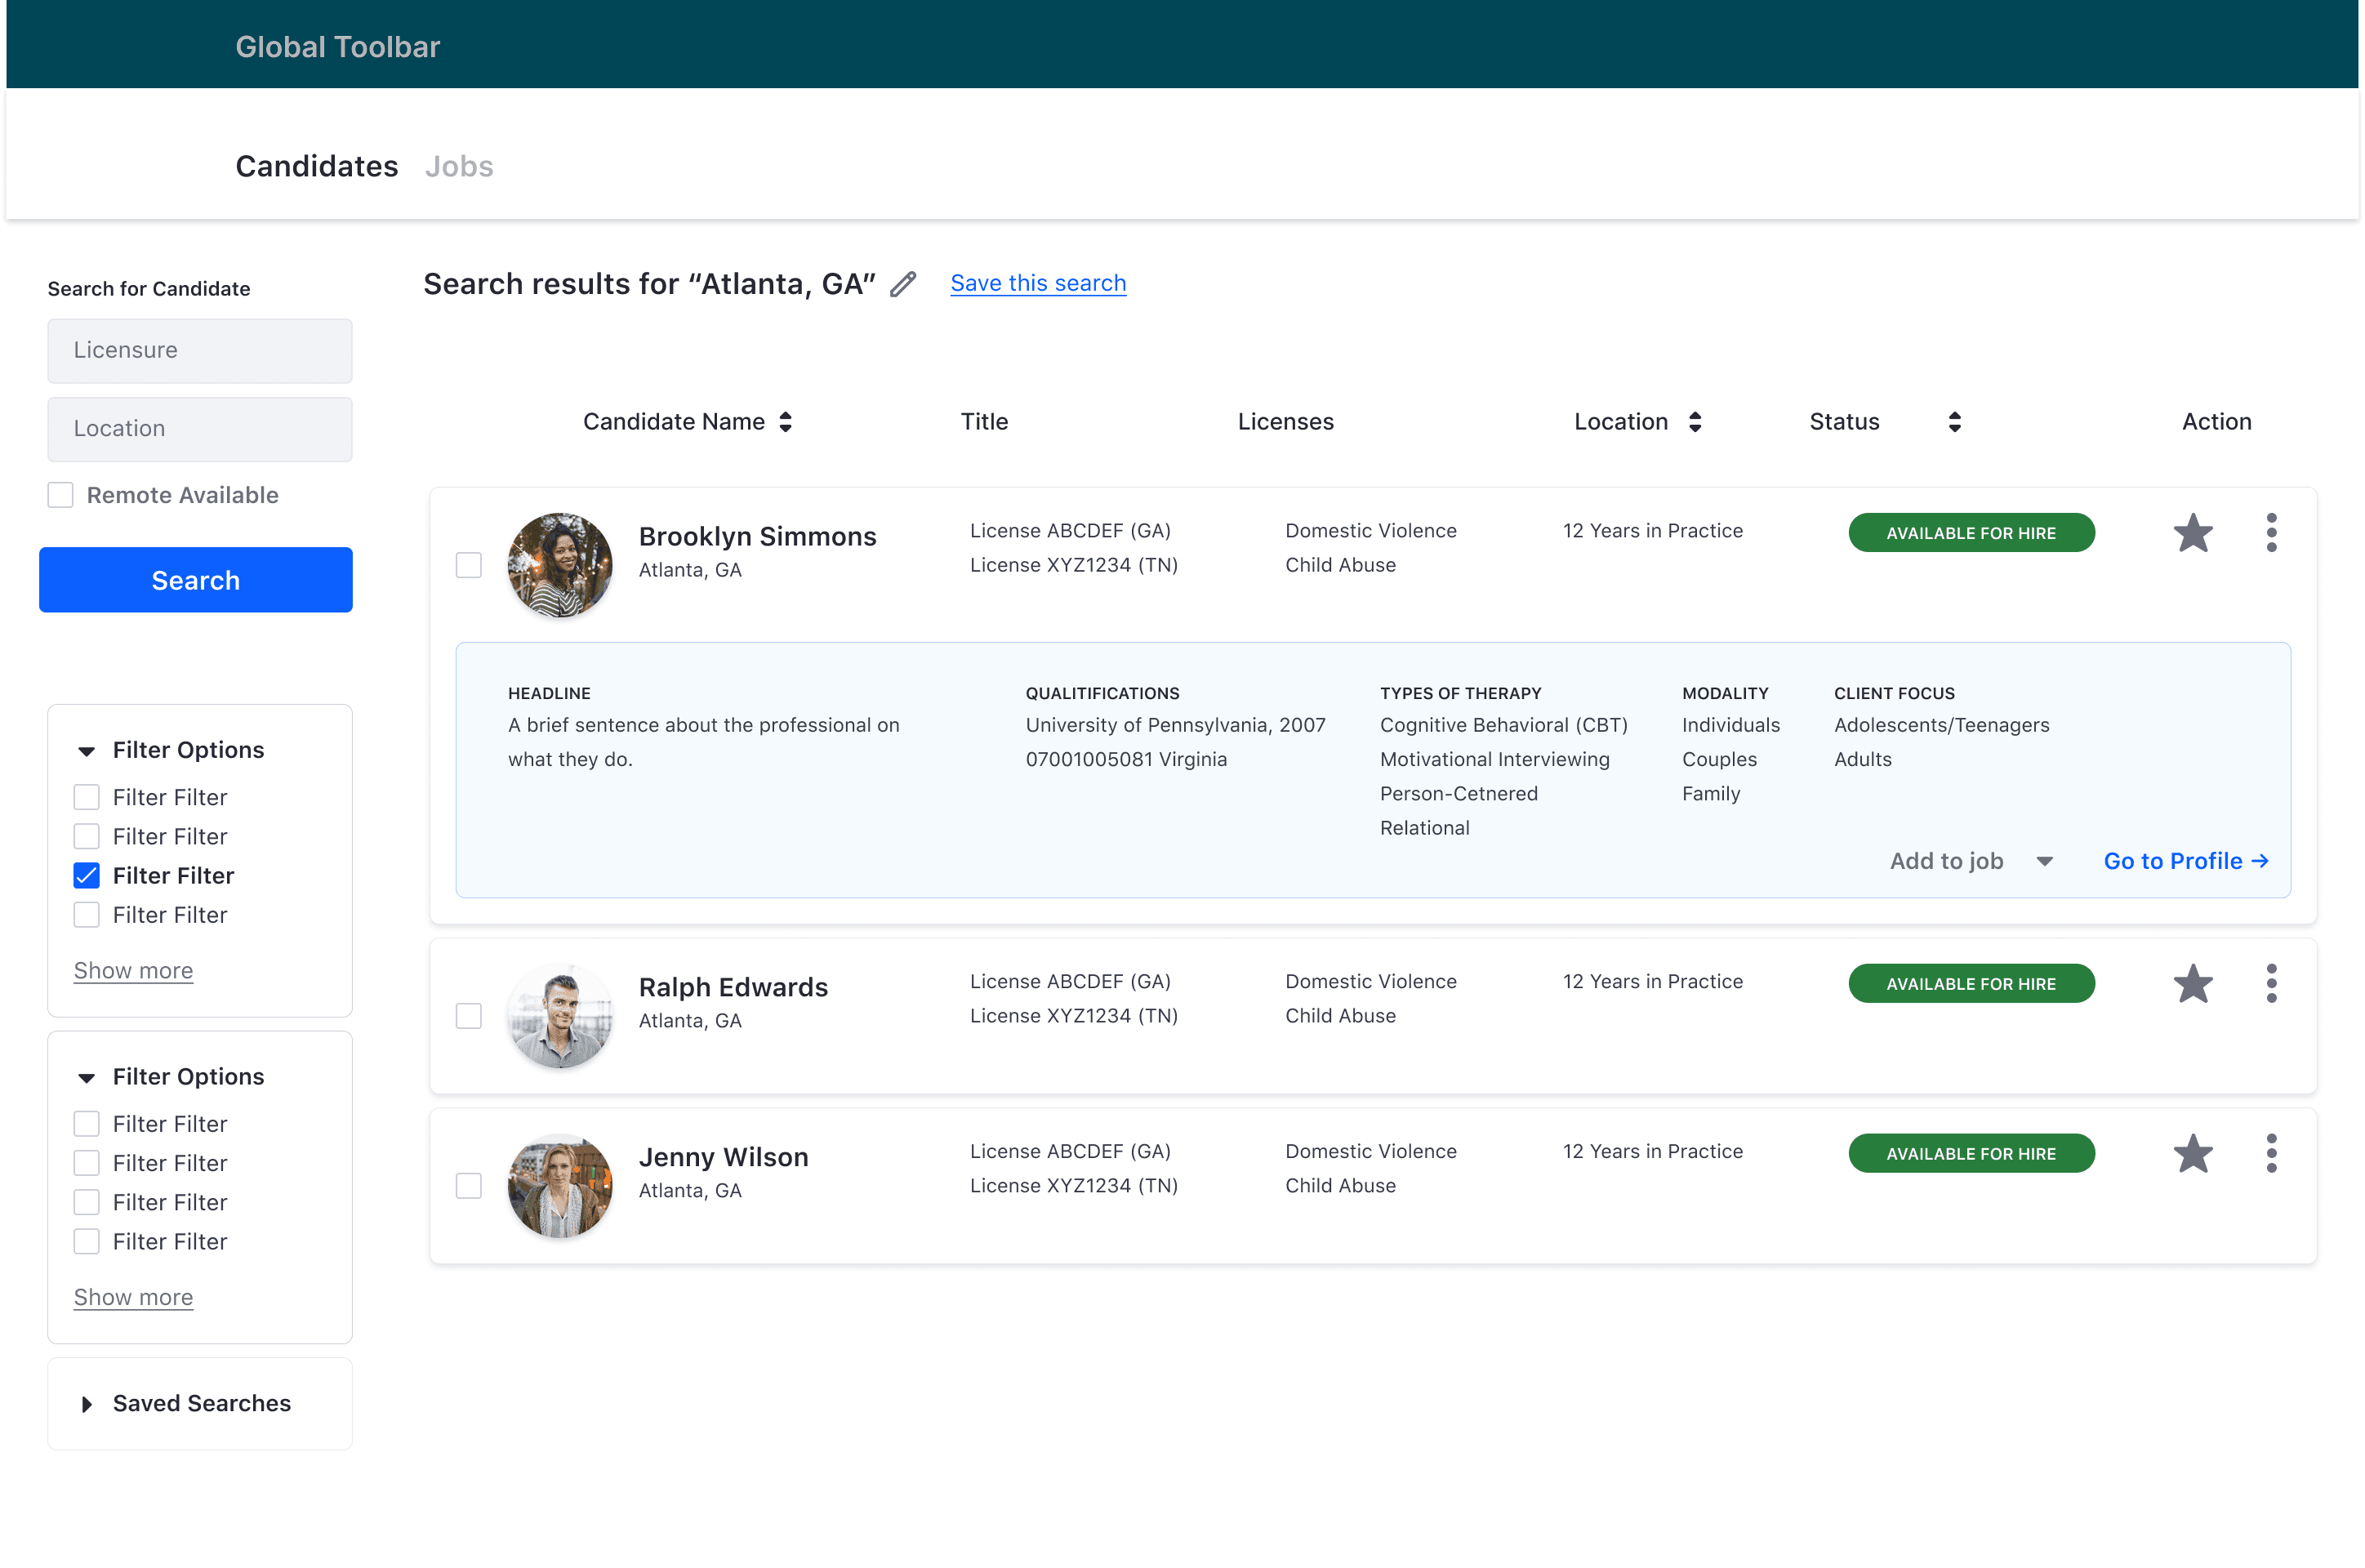Click into the Licensure input field
The height and width of the screenshot is (1568, 2365).
(x=200, y=351)
